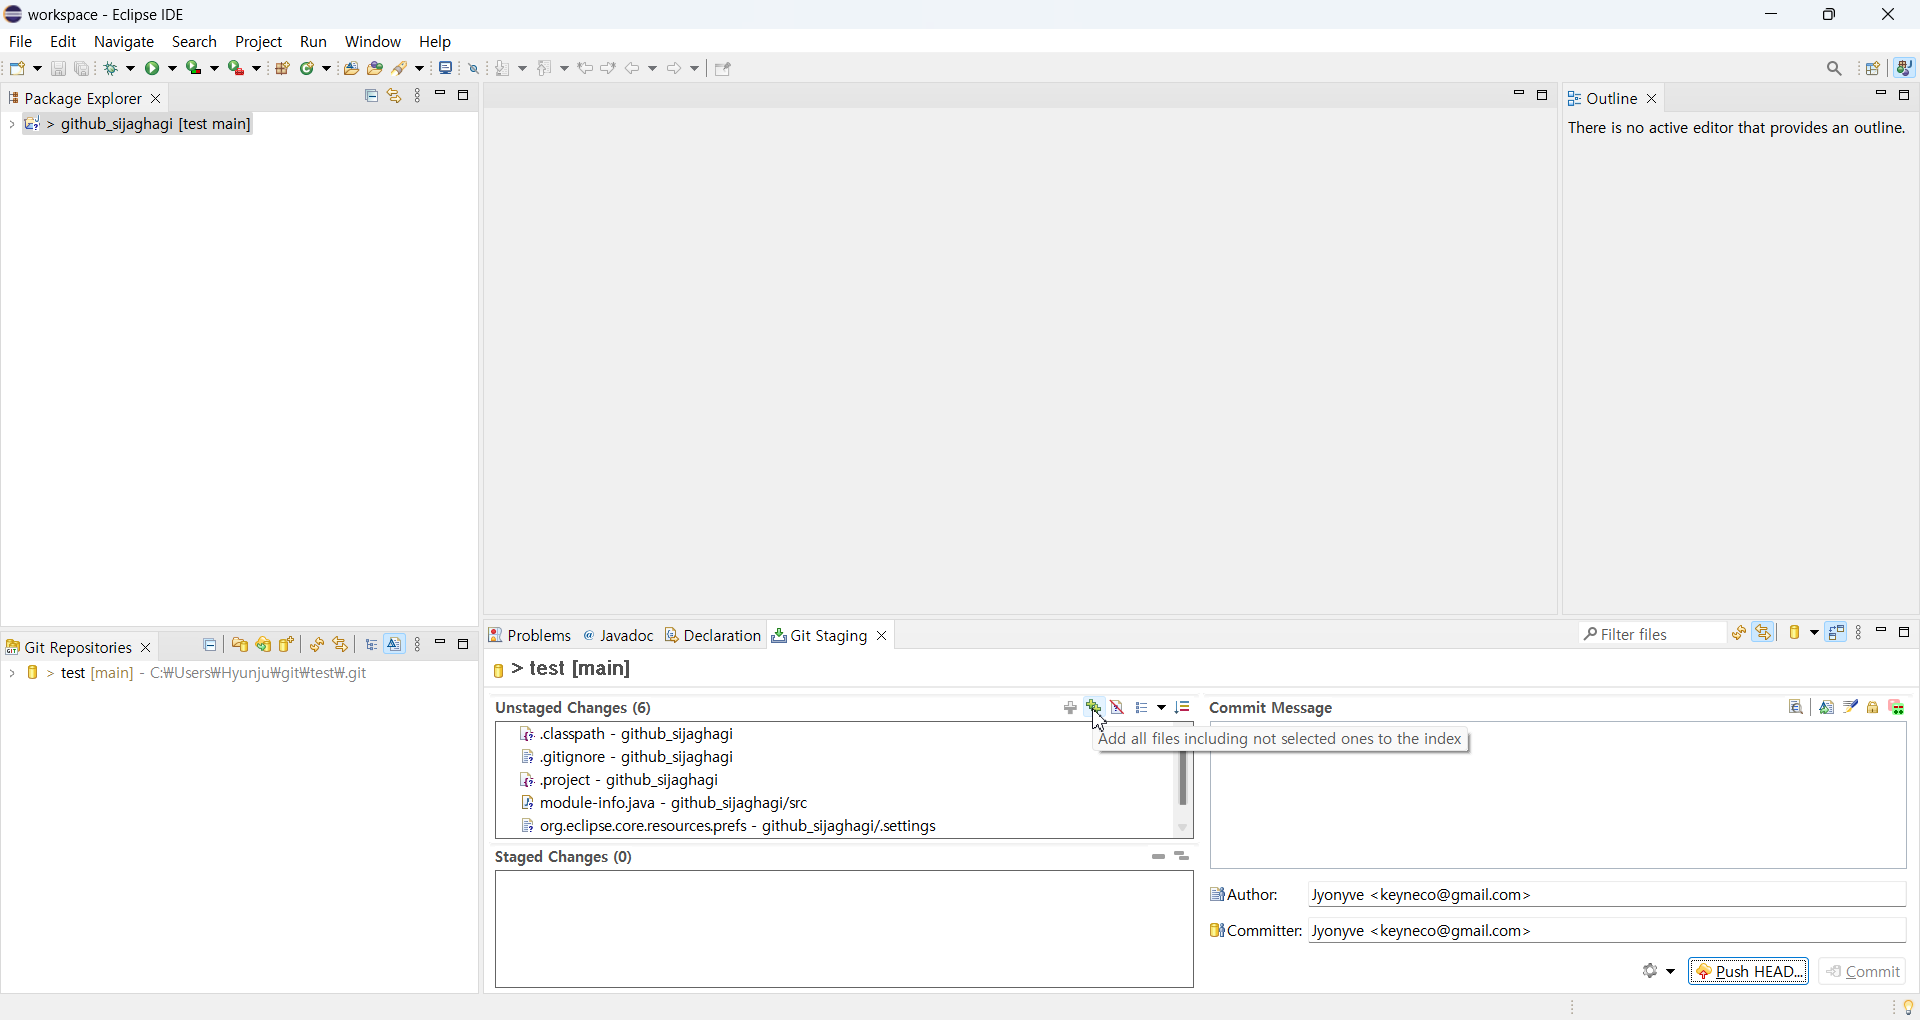
Task: Launch the Debug bug icon
Action: (113, 69)
